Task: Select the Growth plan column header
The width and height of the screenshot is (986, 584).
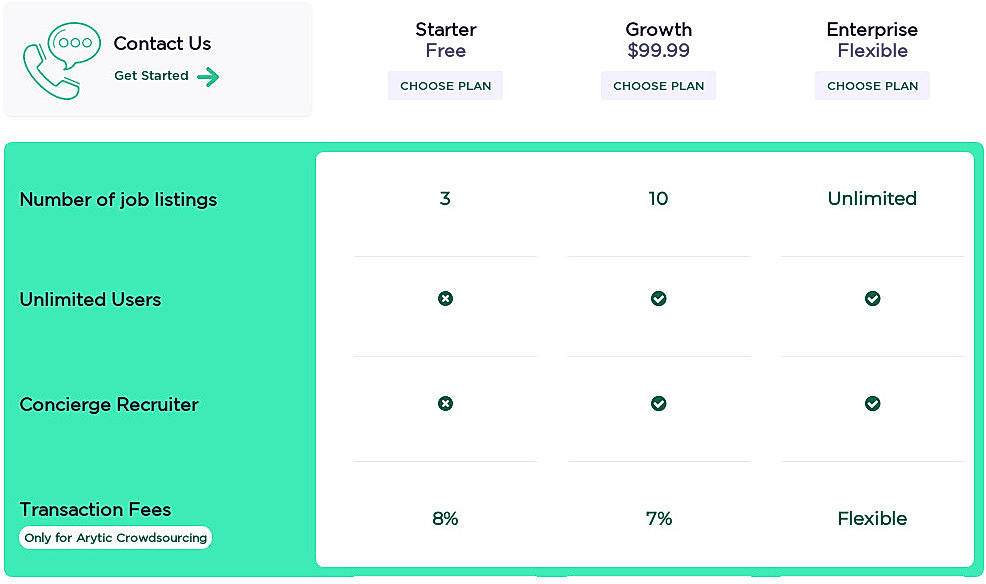Action: click(658, 40)
